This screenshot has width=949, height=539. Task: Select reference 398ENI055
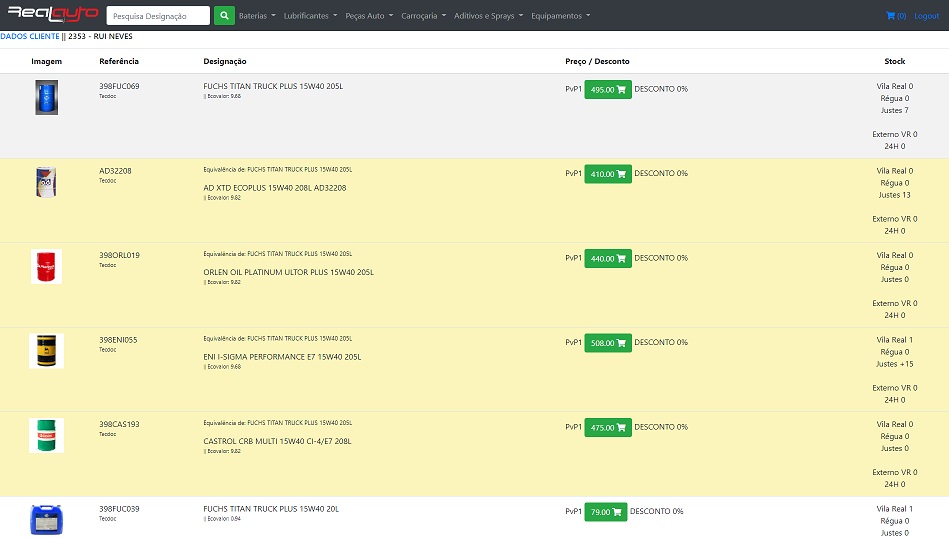(118, 340)
